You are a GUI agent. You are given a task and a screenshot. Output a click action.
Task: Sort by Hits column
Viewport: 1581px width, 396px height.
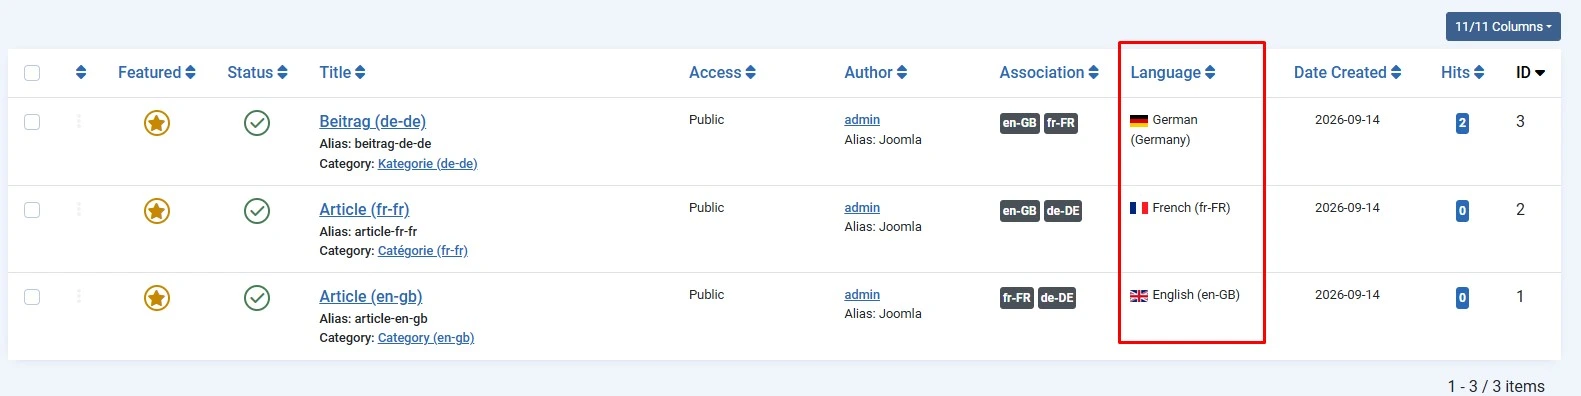1462,72
